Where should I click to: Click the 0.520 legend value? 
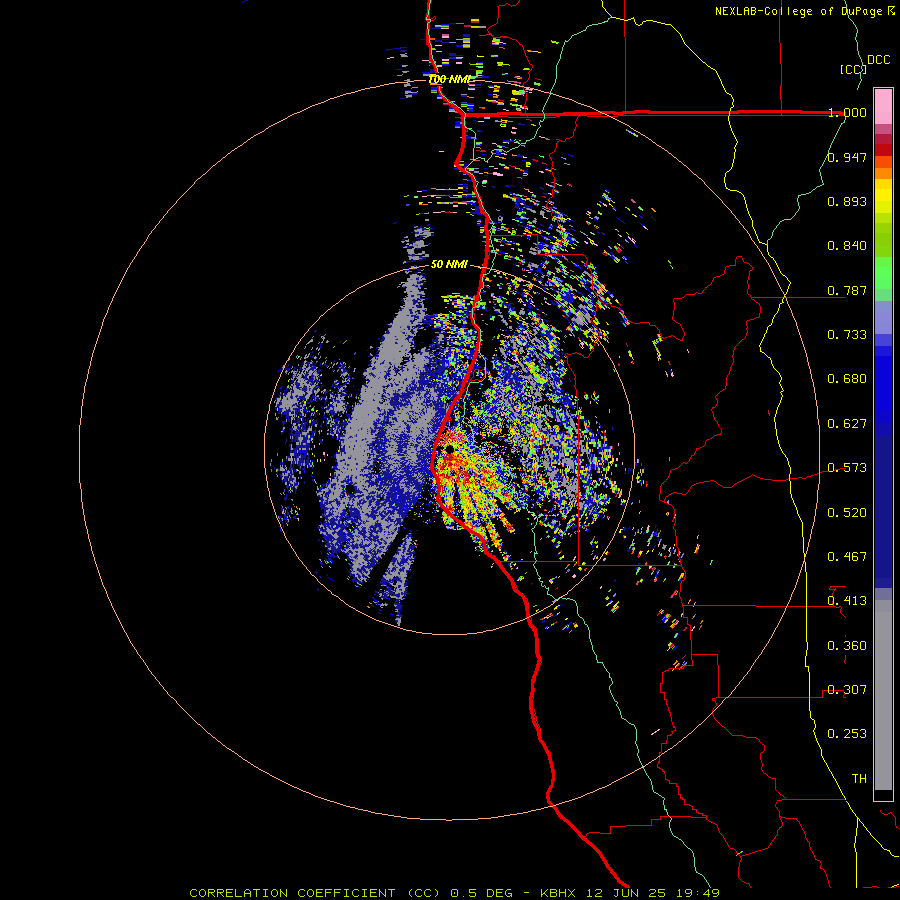[x=847, y=513]
